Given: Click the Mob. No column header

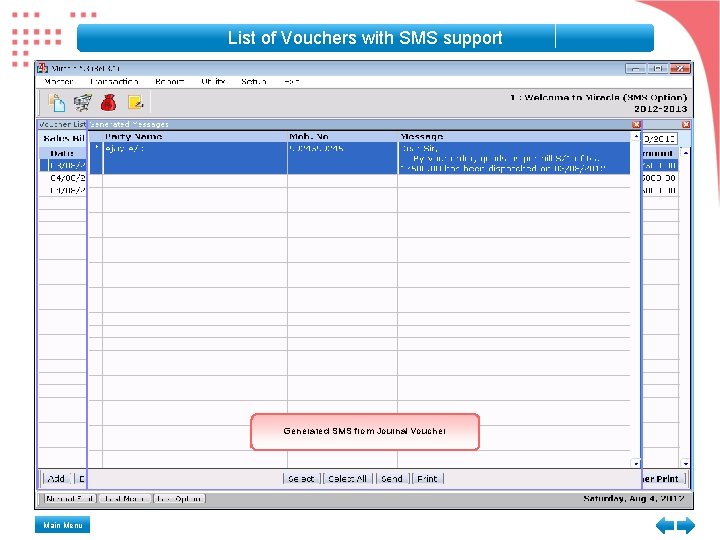Looking at the screenshot, I should point(342,137).
